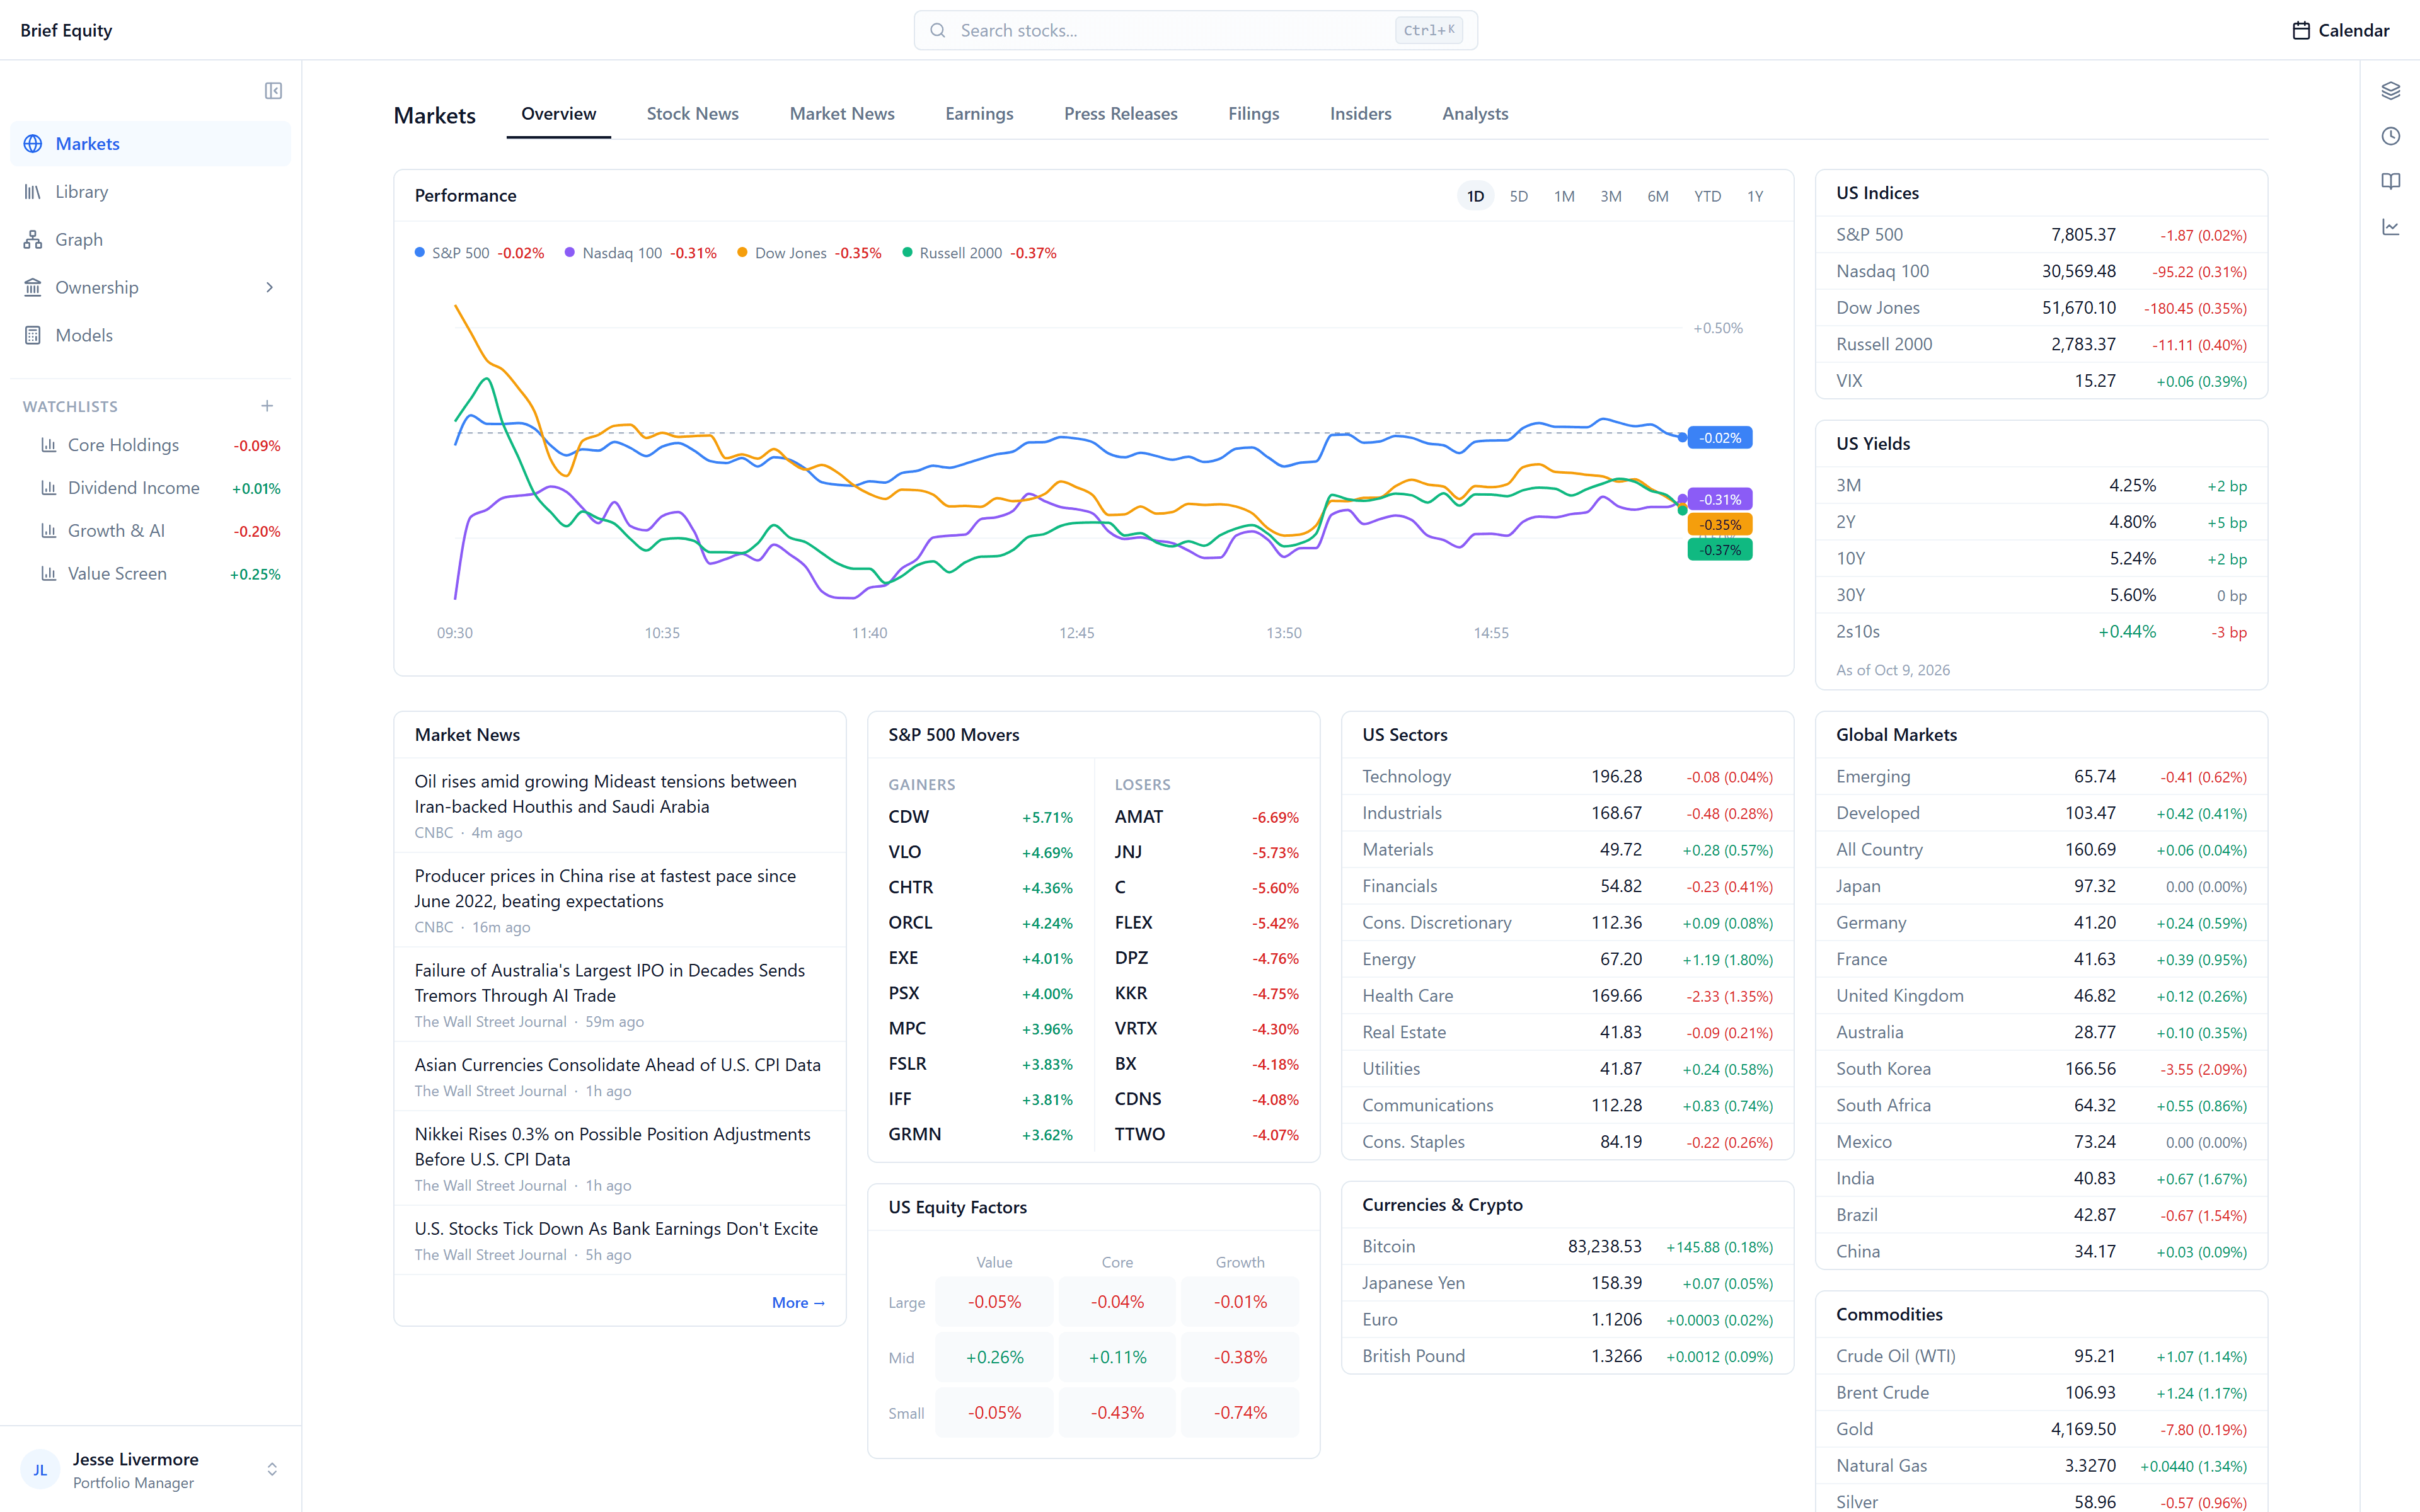Click the Markets globe icon
The height and width of the screenshot is (1512, 2420).
(x=33, y=144)
